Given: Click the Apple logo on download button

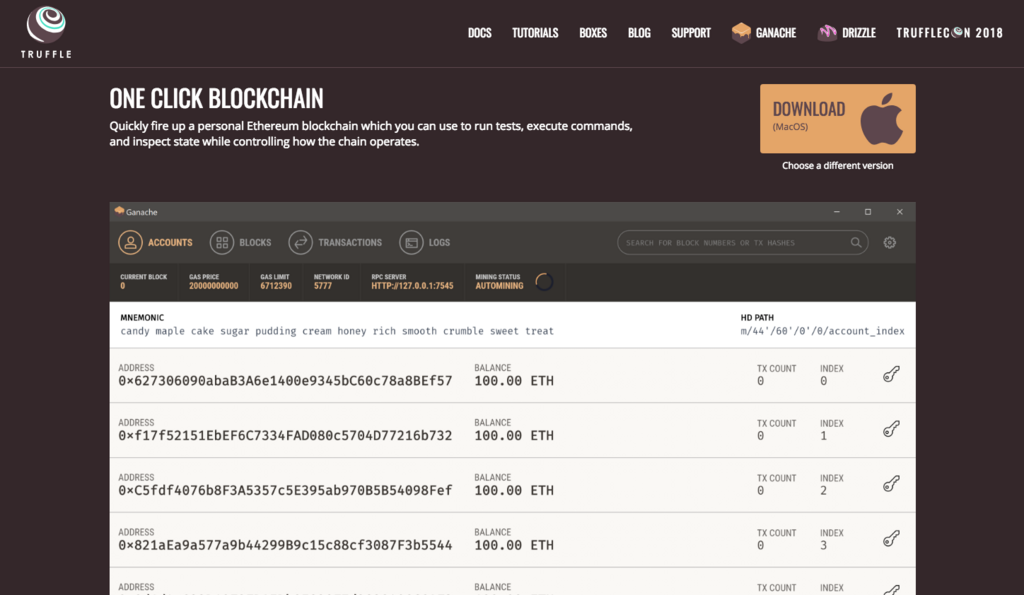Looking at the screenshot, I should 882,118.
